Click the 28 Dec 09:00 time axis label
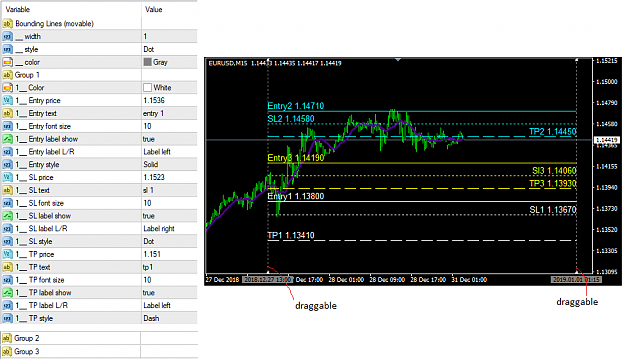 point(387,280)
